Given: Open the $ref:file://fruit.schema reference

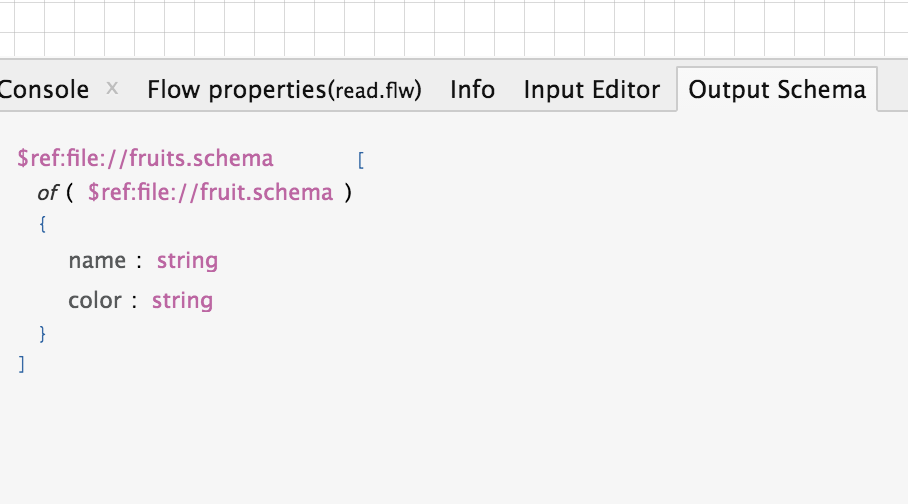Looking at the screenshot, I should (210, 192).
